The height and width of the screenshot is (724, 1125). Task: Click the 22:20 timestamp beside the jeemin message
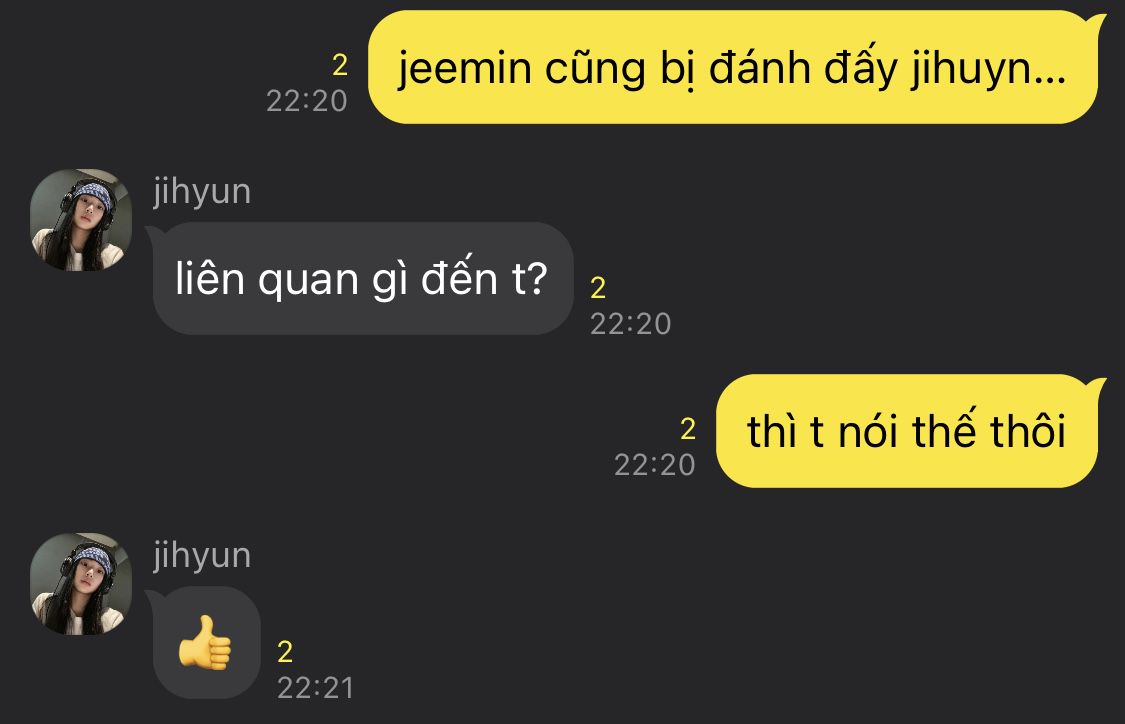307,101
